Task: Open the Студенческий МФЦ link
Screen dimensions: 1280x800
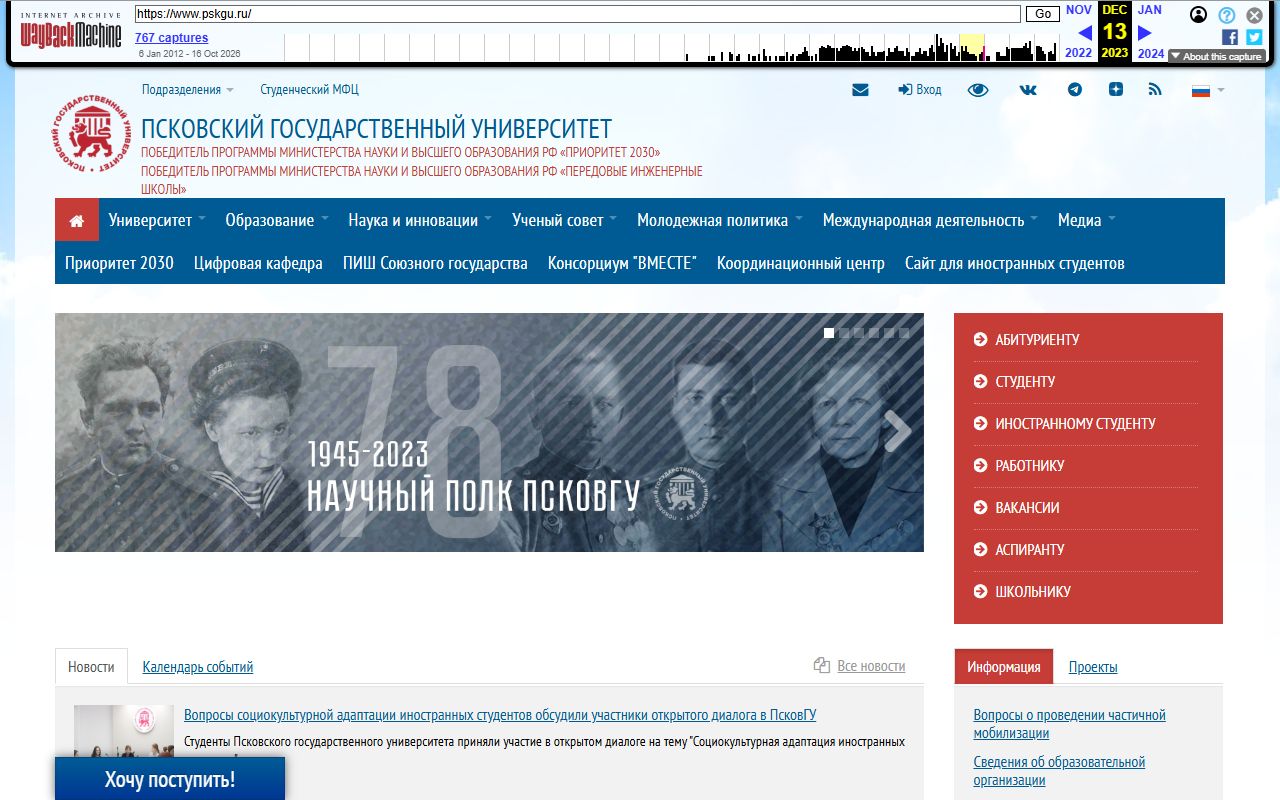Action: (x=309, y=90)
